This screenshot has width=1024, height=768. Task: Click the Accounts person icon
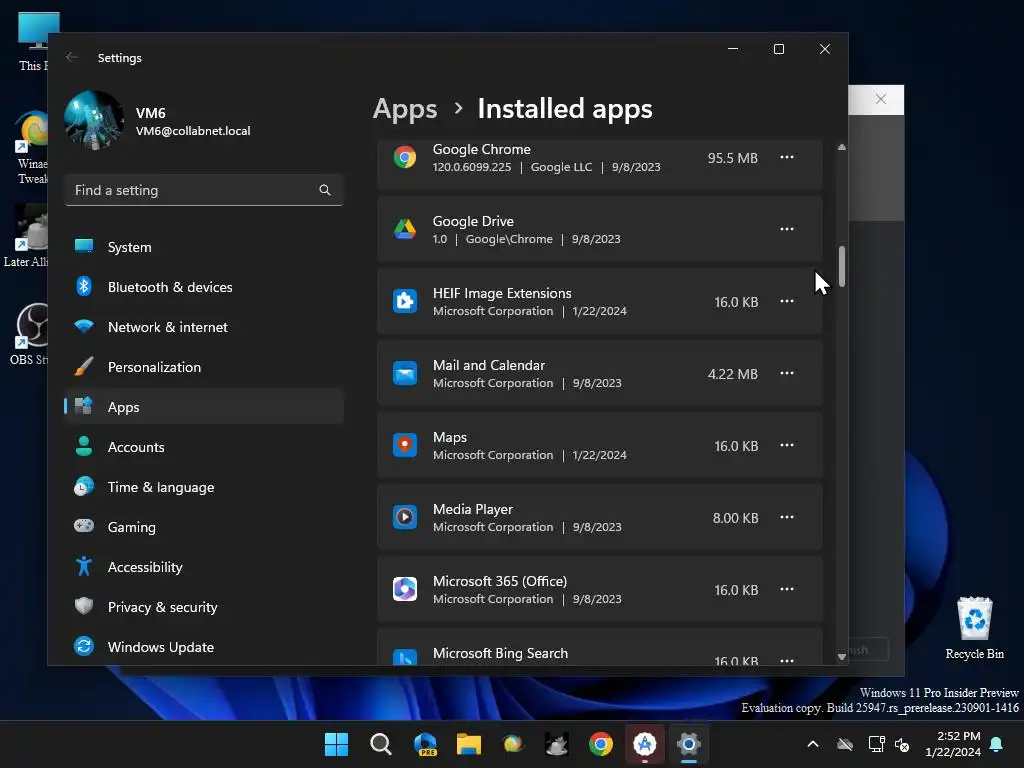(x=84, y=446)
